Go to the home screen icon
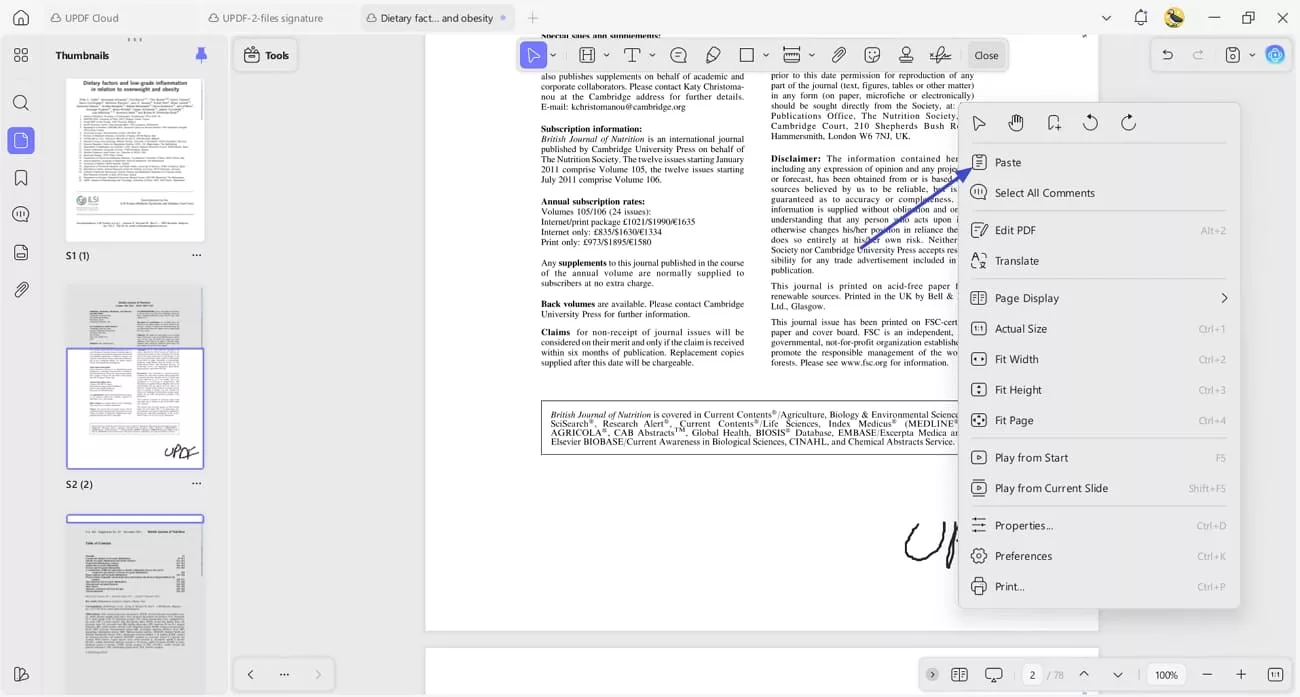 [x=21, y=18]
